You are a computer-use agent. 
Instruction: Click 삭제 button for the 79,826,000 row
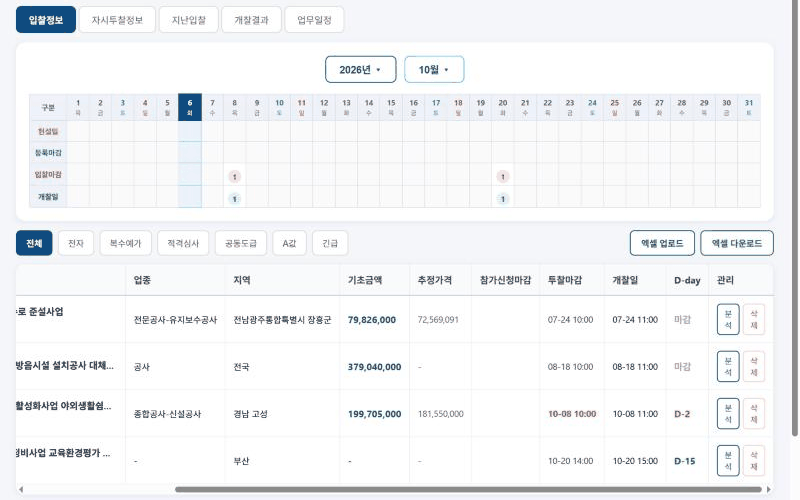point(754,319)
